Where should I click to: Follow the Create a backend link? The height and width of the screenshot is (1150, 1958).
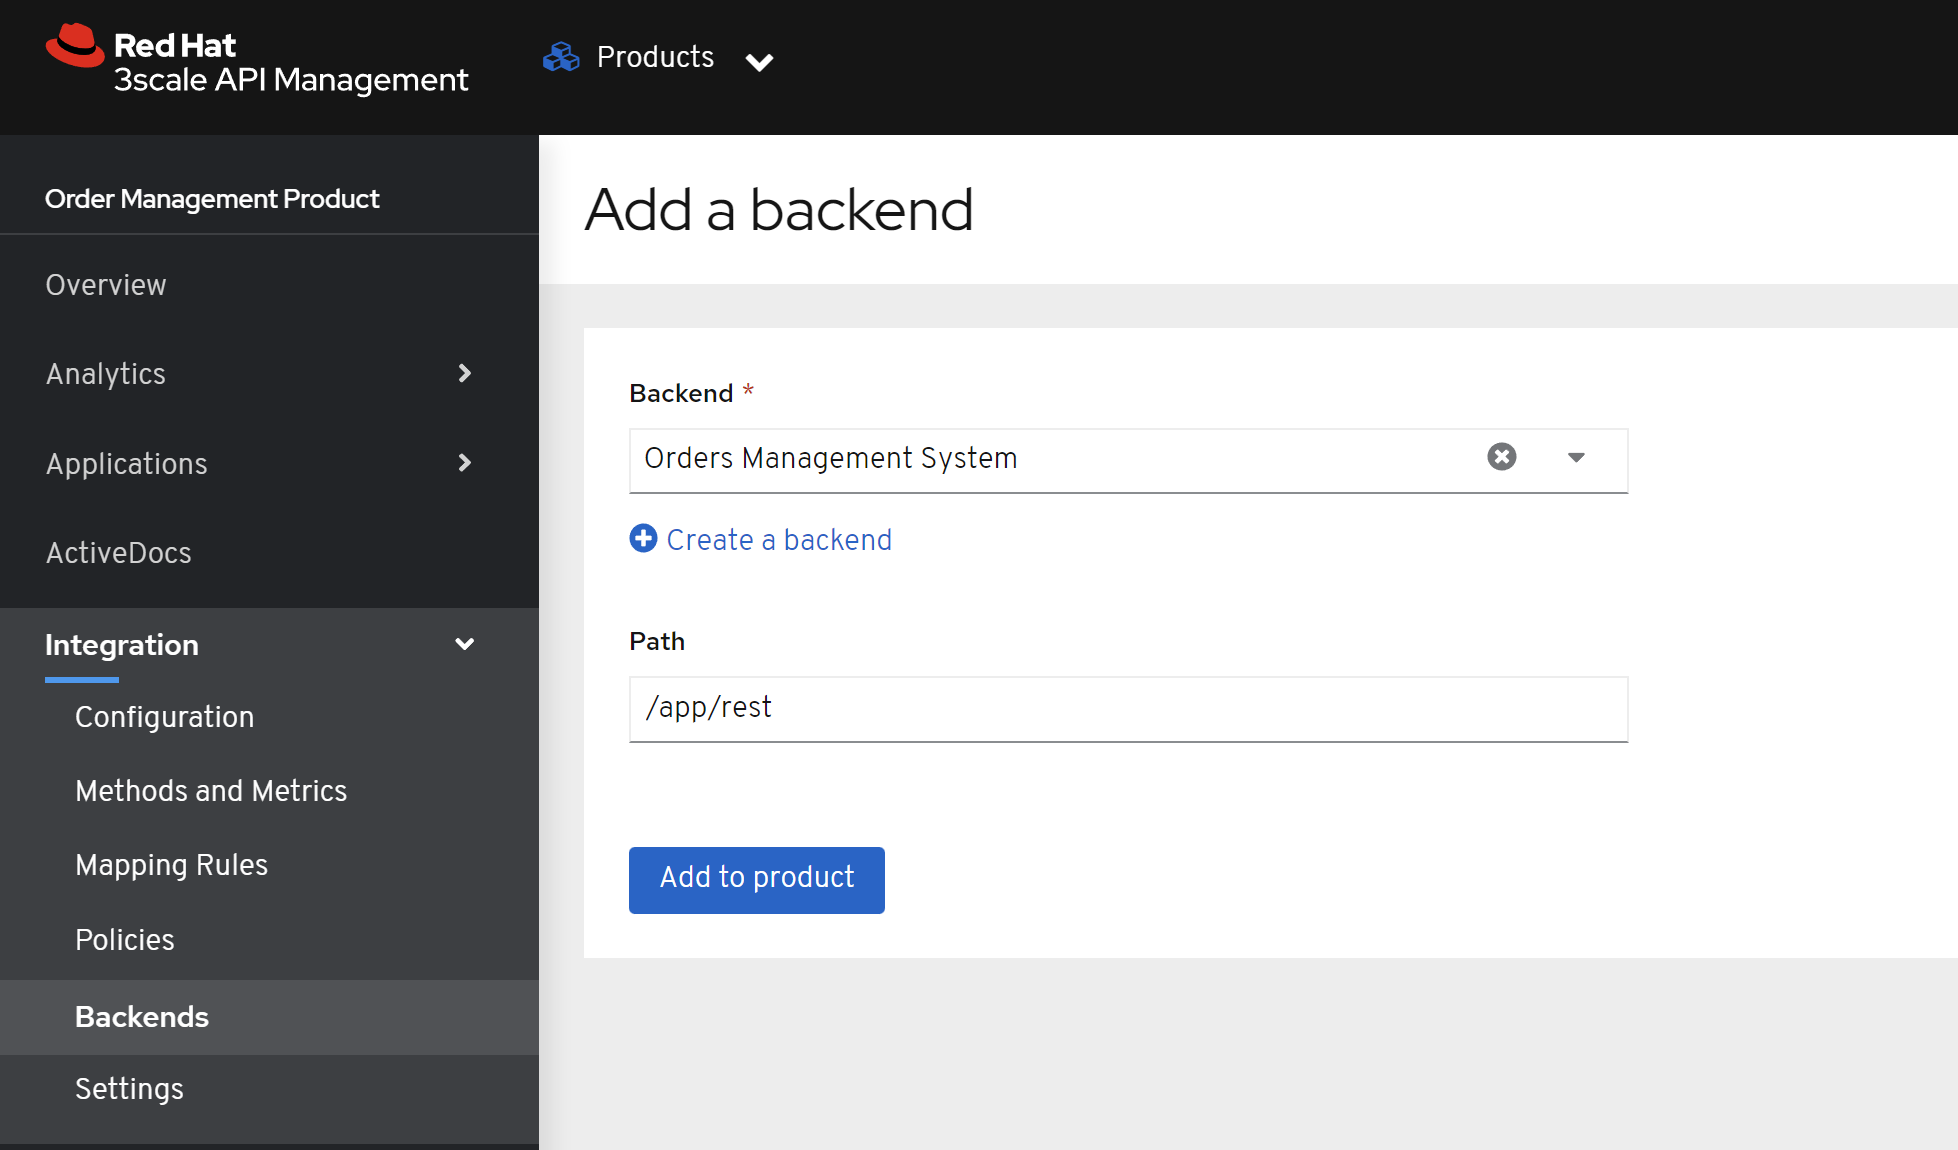pyautogui.click(x=779, y=540)
